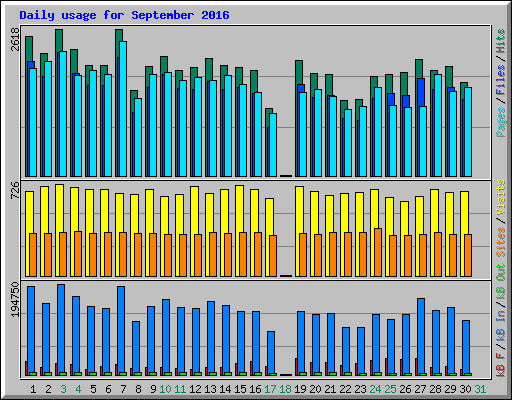Click the 'Visits' legend label
The image size is (512, 400).
click(501, 197)
